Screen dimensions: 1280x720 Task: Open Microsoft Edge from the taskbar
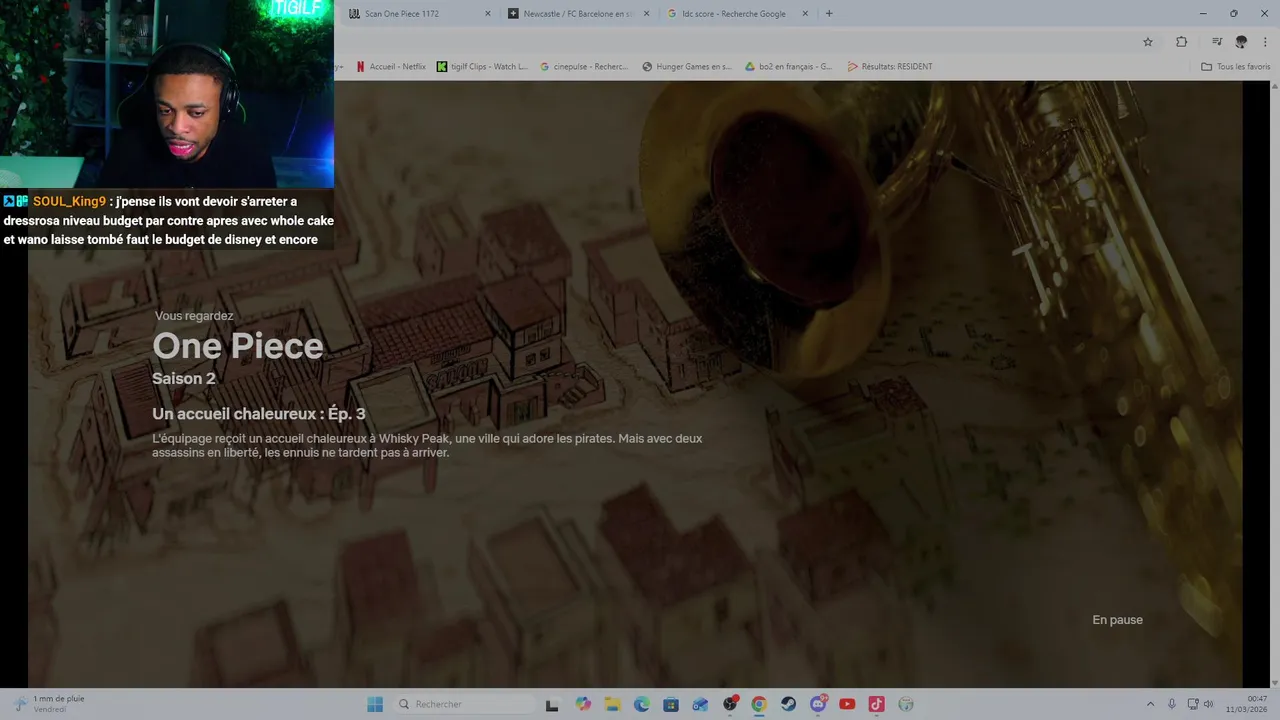tap(642, 704)
